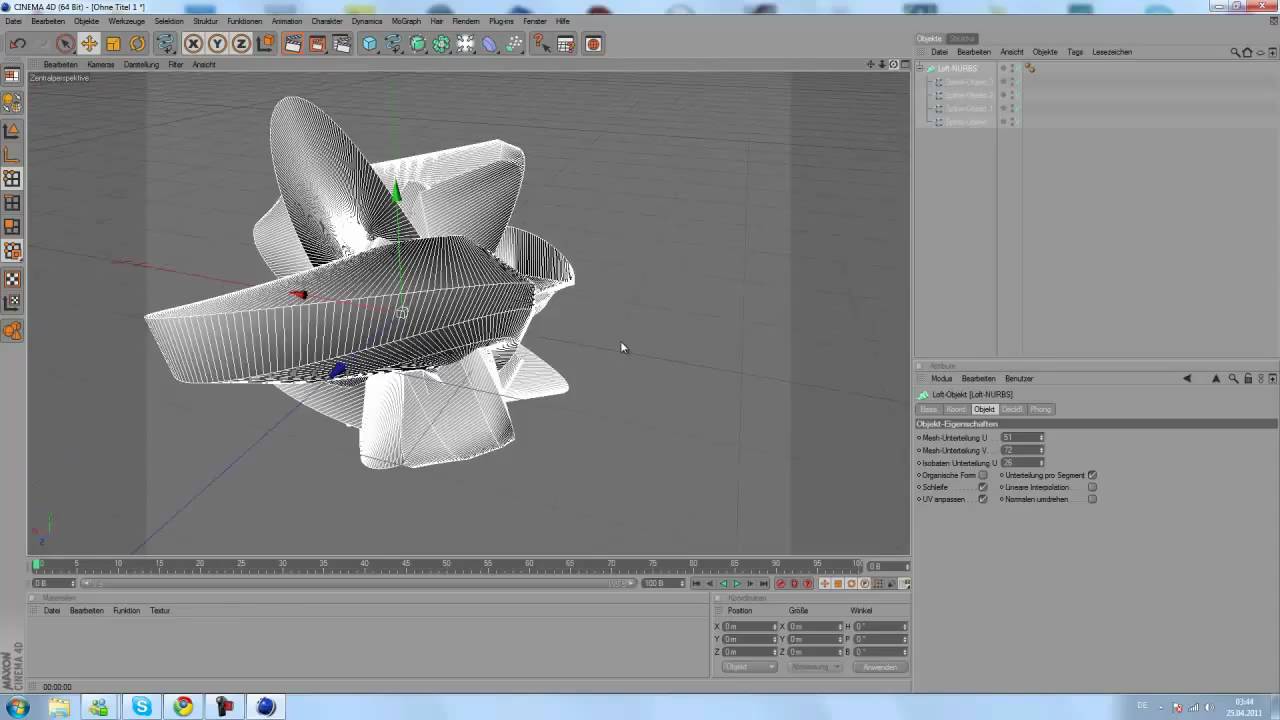
Task: Select the Texture mode checkerboard icon
Action: click(x=12, y=279)
